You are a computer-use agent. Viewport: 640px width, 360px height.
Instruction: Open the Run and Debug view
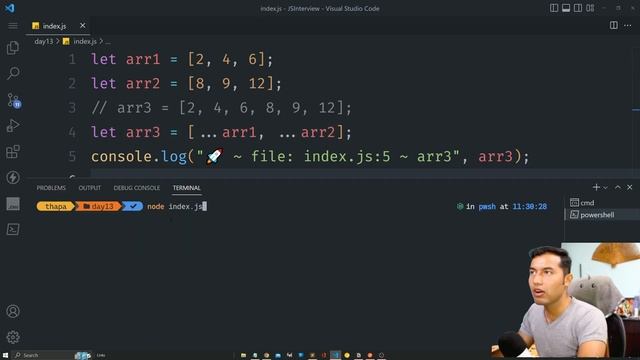pyautogui.click(x=13, y=126)
